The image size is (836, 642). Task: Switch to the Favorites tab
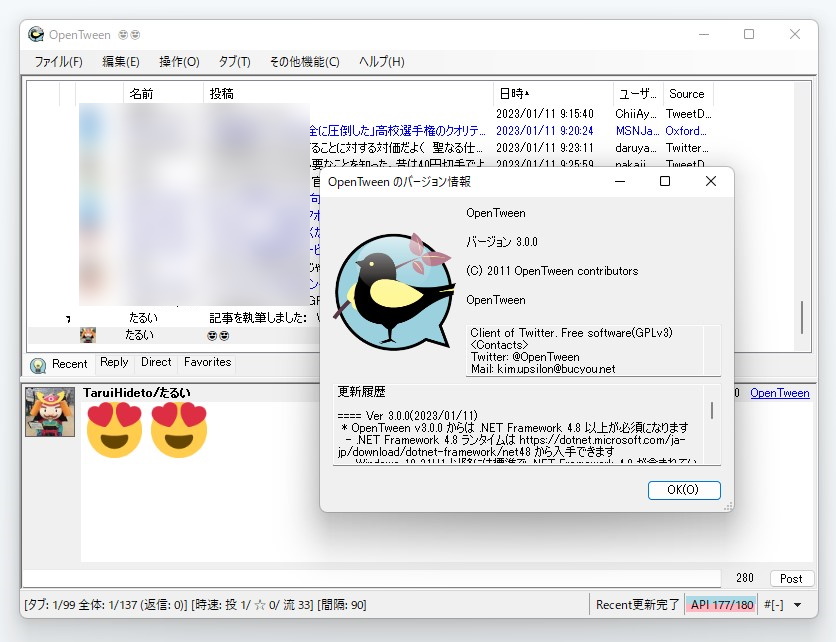[x=207, y=363]
